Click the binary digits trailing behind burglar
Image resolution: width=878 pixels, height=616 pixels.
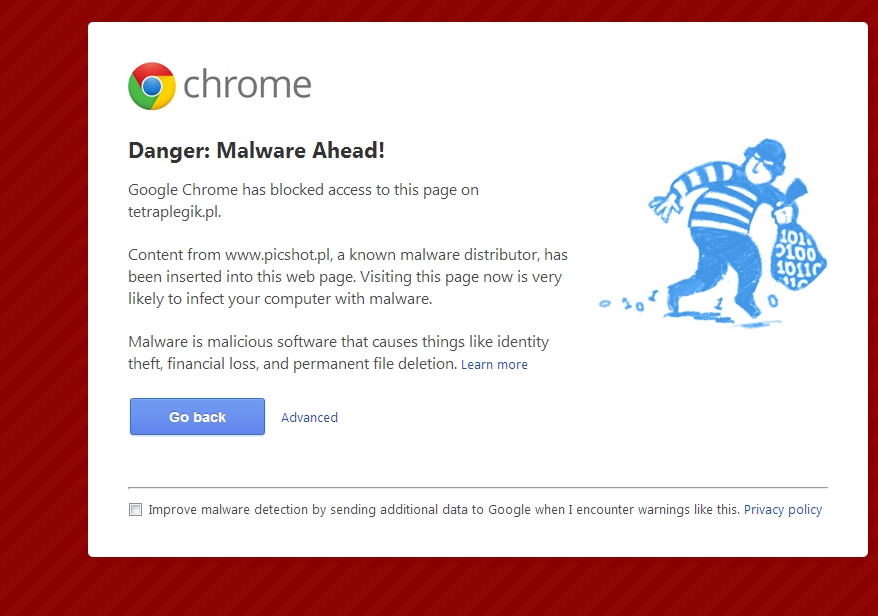pyautogui.click(x=629, y=302)
